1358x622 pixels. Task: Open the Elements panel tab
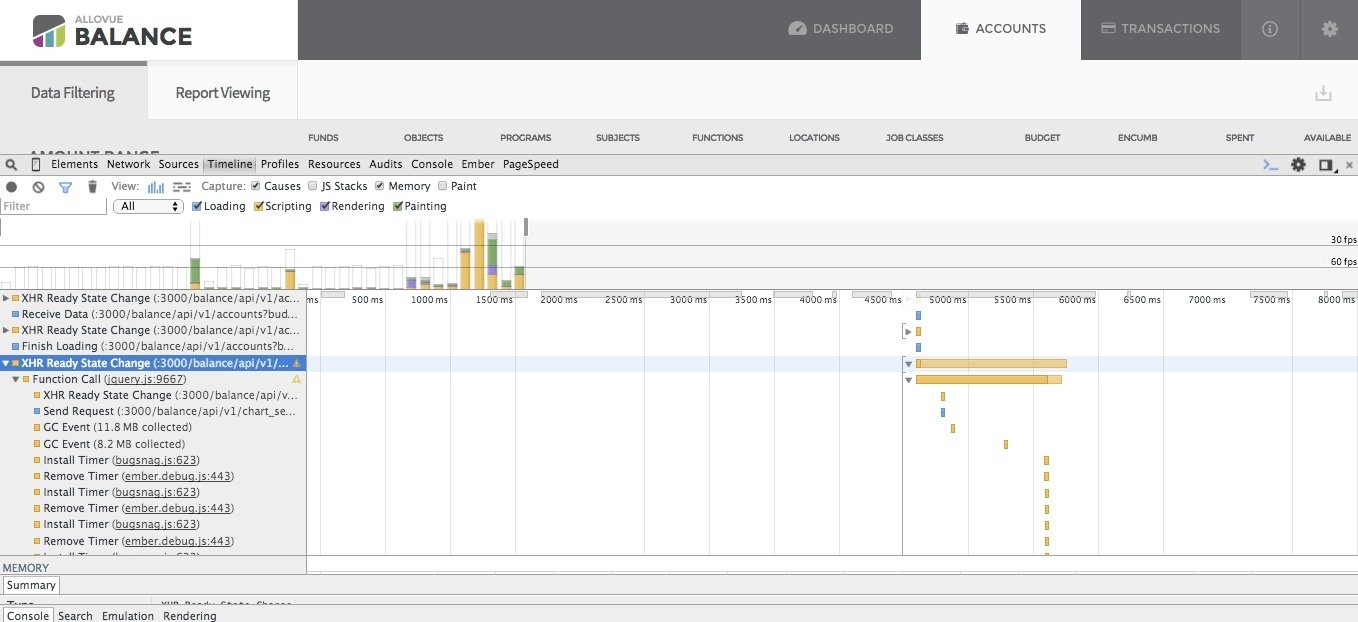pyautogui.click(x=74, y=164)
